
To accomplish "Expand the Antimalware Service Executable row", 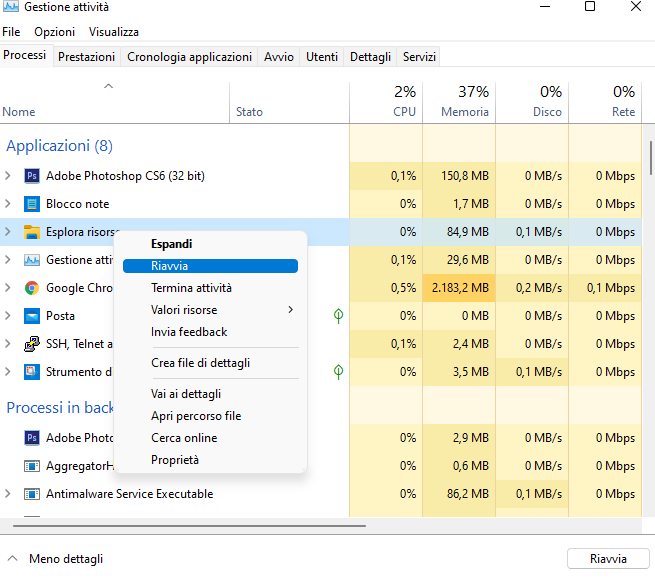I will click(8, 494).
